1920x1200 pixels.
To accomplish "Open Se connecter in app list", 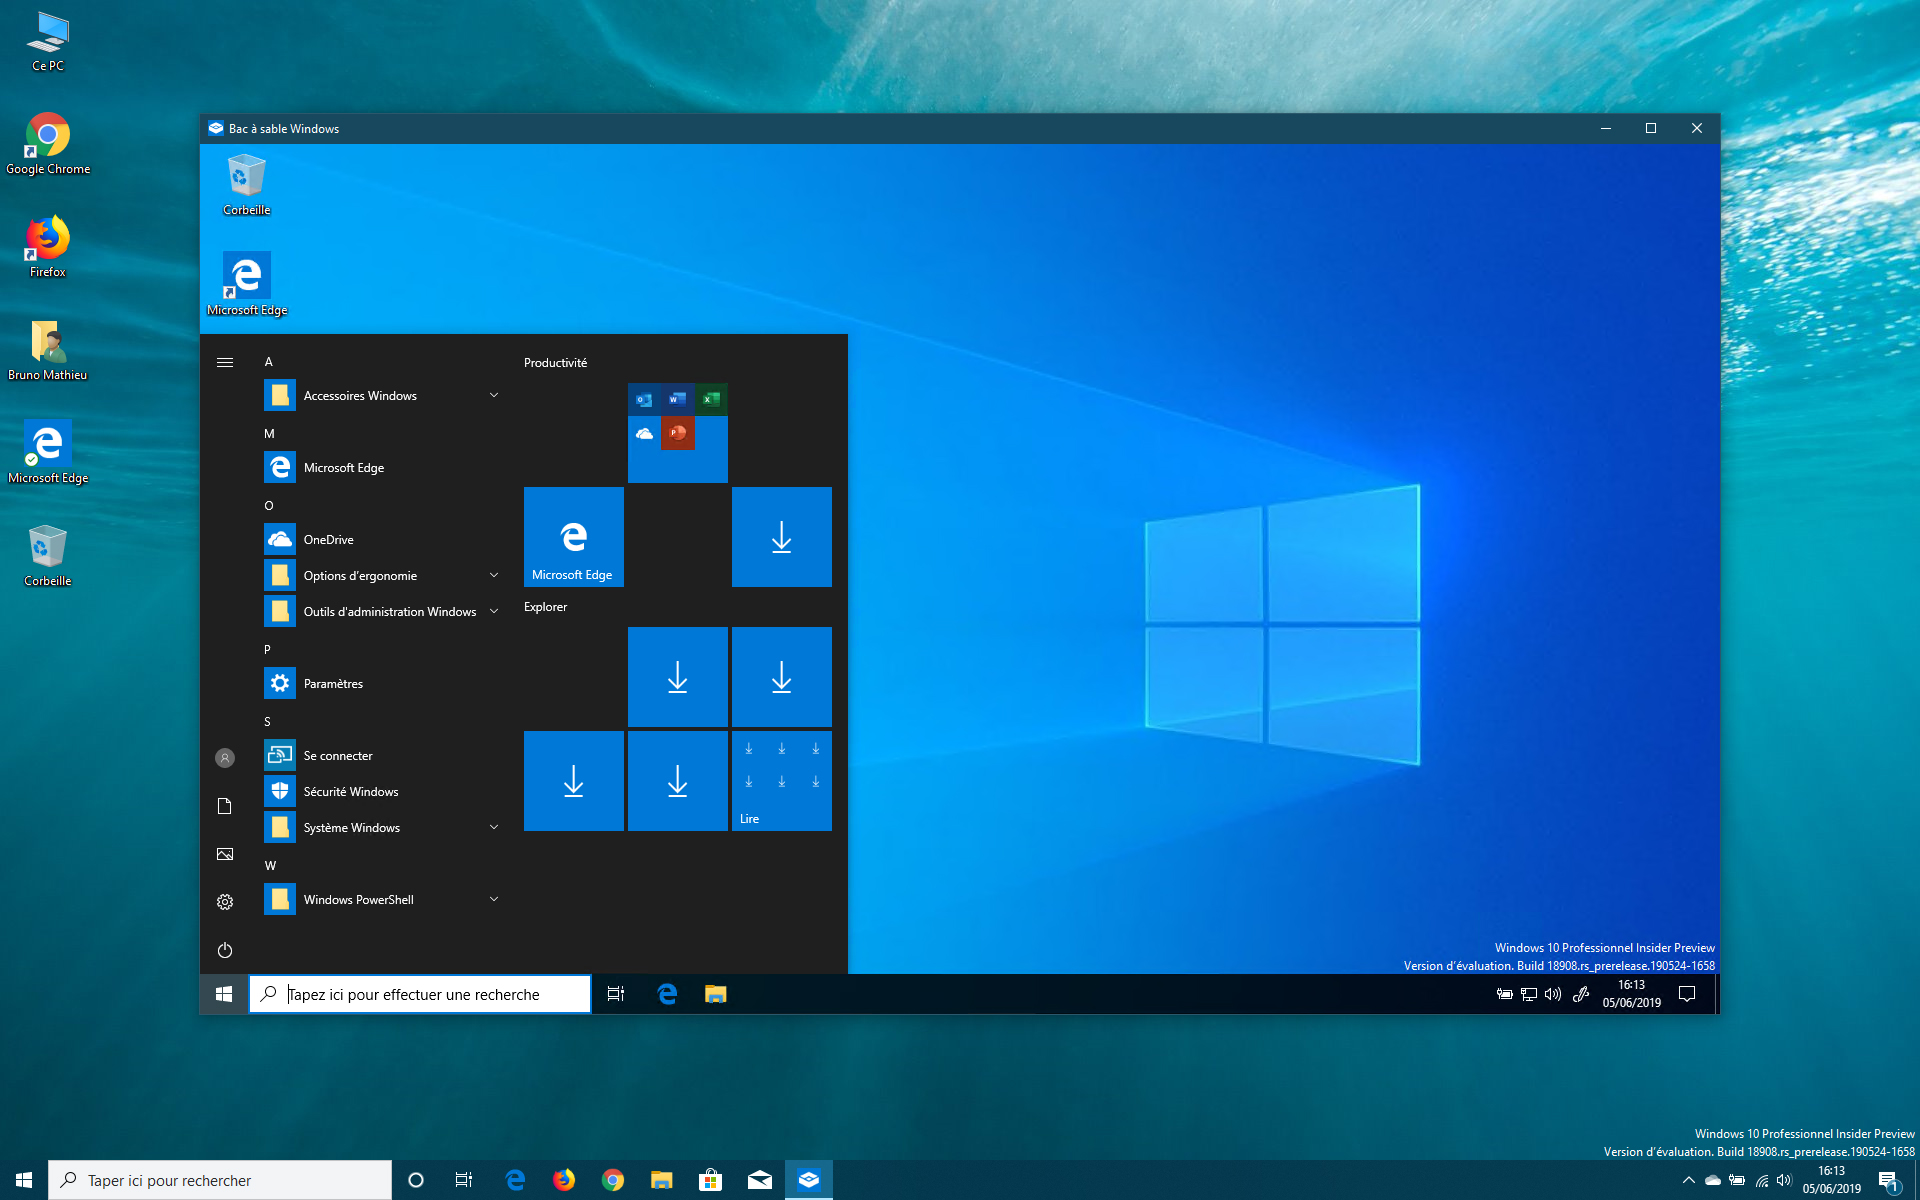I will click(384, 756).
